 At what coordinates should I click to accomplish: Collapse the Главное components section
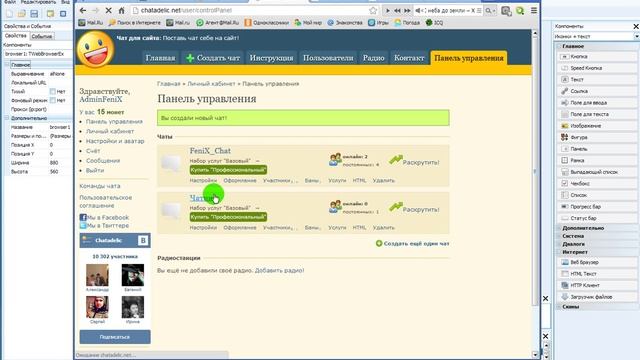click(x=559, y=47)
